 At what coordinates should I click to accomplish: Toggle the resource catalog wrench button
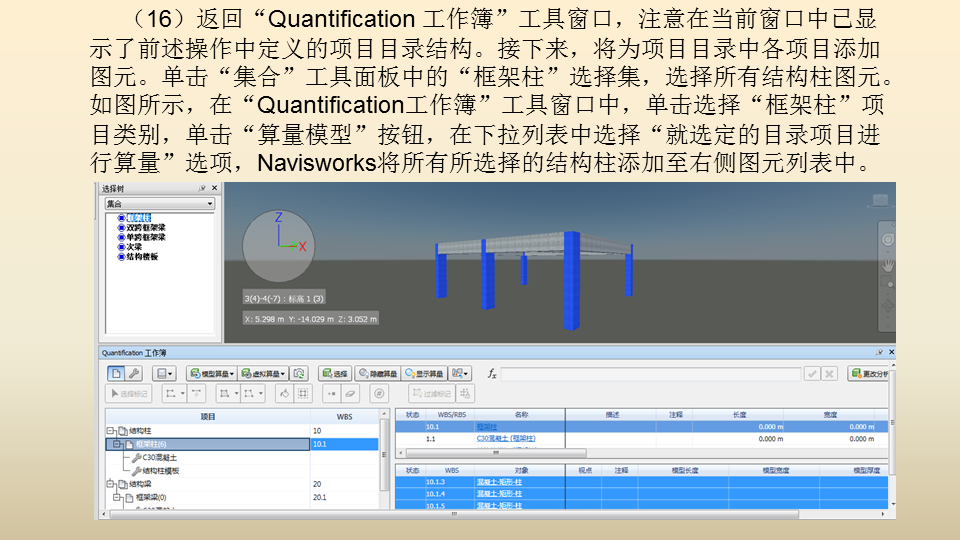pyautogui.click(x=134, y=373)
